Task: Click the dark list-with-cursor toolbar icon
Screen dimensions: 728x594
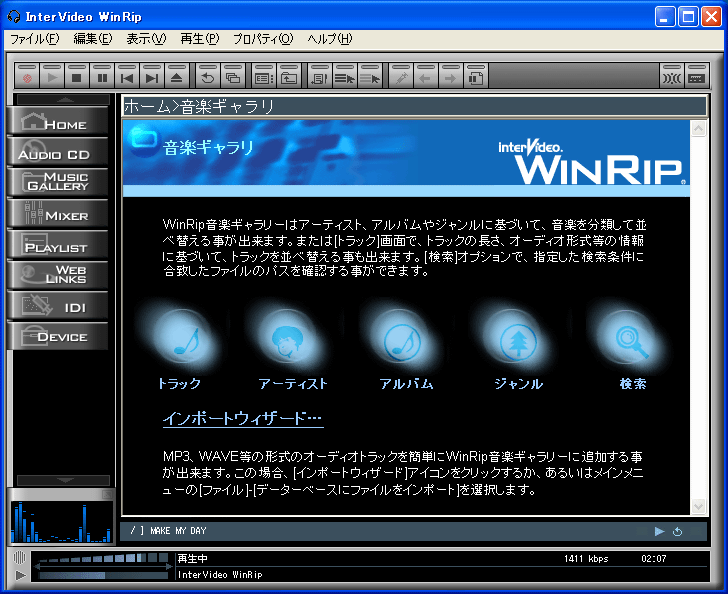Action: [x=344, y=76]
